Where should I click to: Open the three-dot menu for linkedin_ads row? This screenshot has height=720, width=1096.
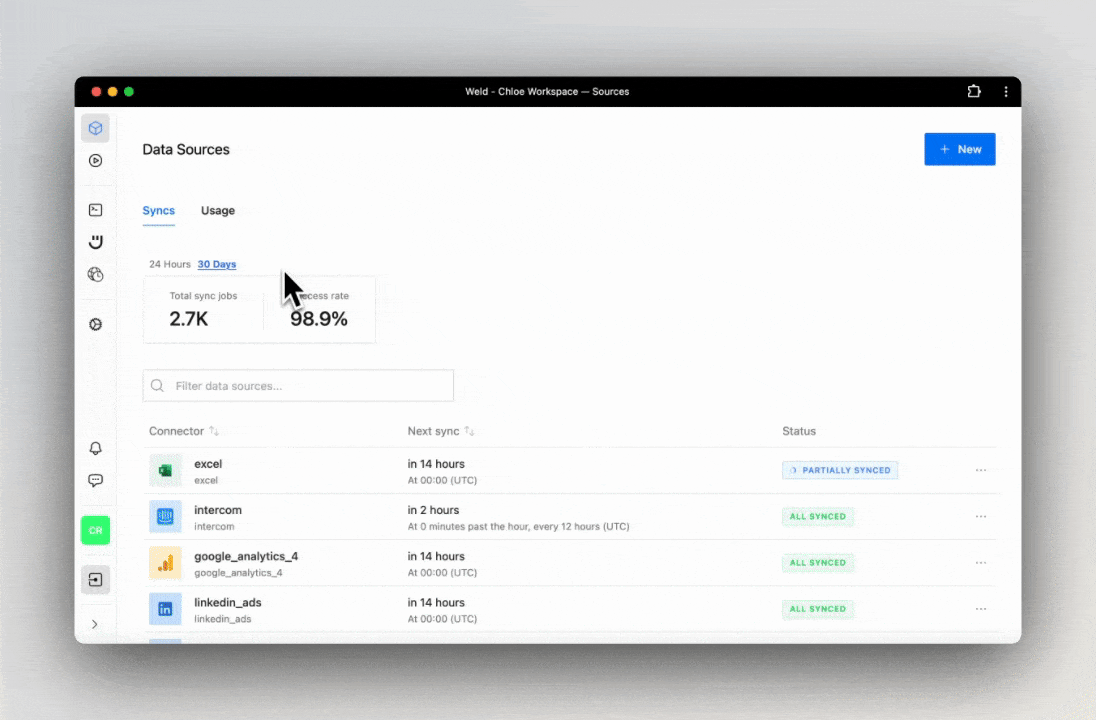(980, 608)
